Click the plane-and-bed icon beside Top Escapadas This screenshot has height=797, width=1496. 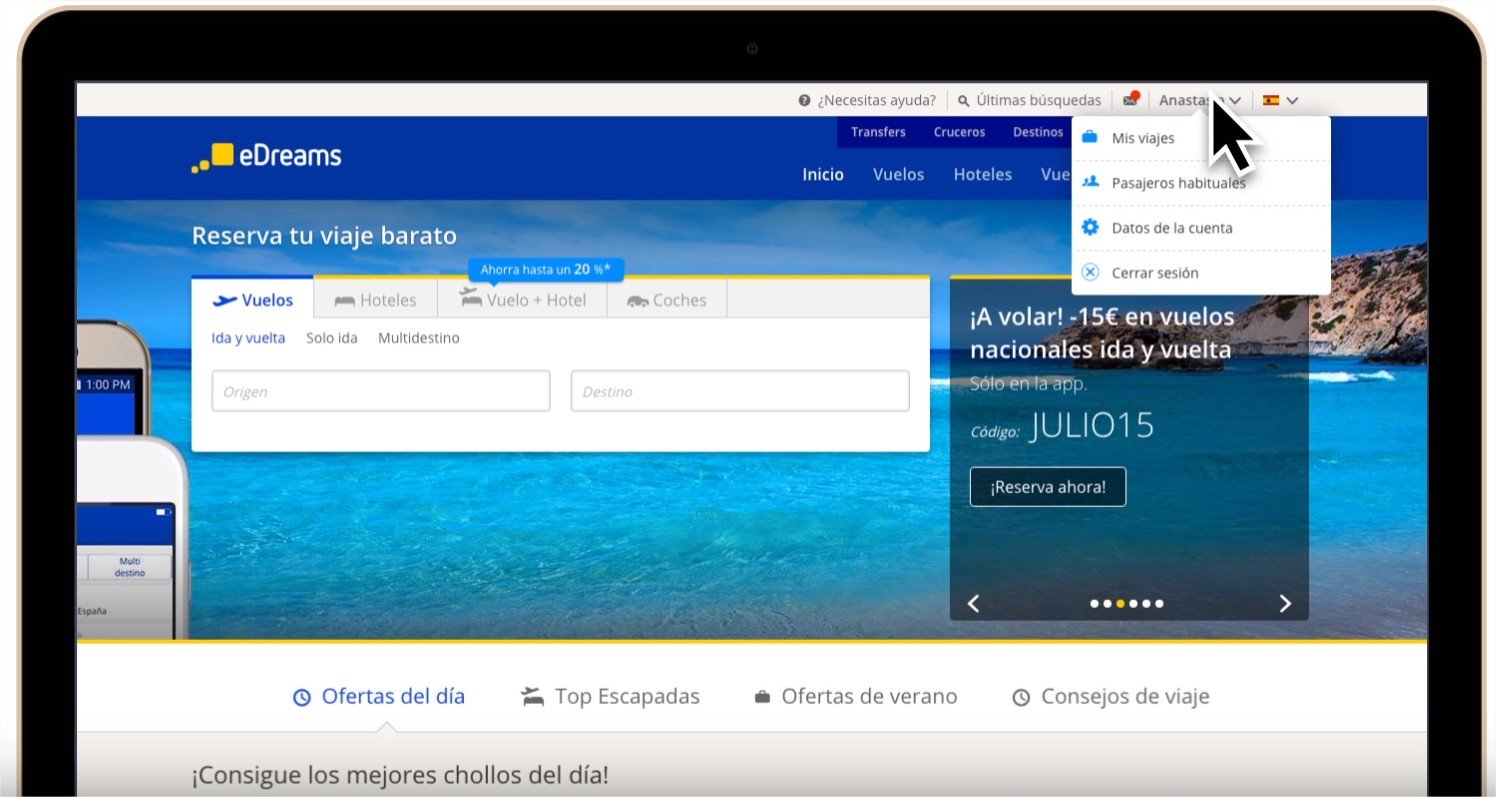point(533,697)
